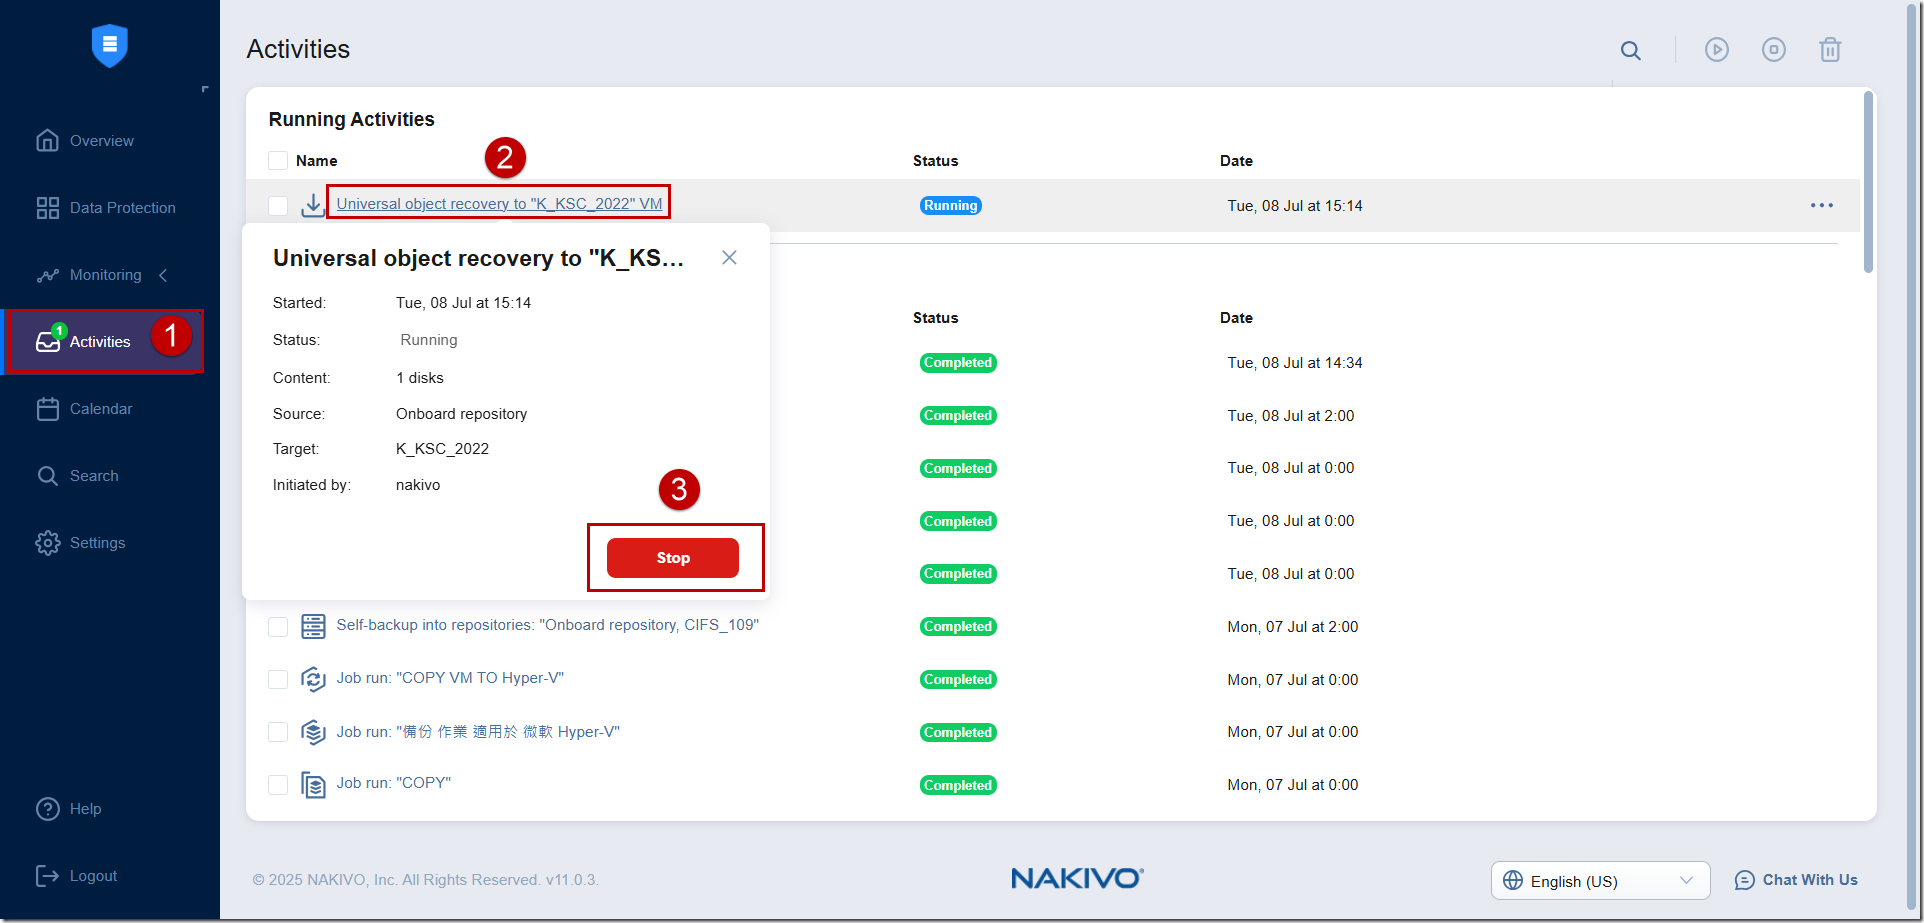Click the Name column header

[x=316, y=161]
